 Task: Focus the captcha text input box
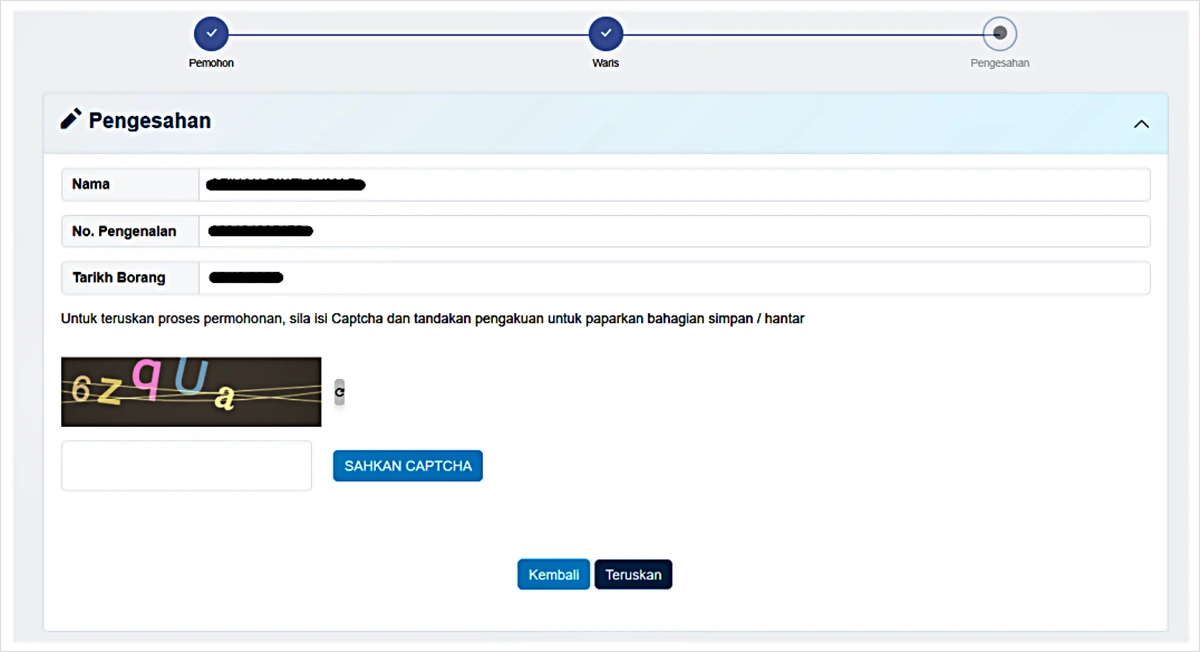[187, 466]
